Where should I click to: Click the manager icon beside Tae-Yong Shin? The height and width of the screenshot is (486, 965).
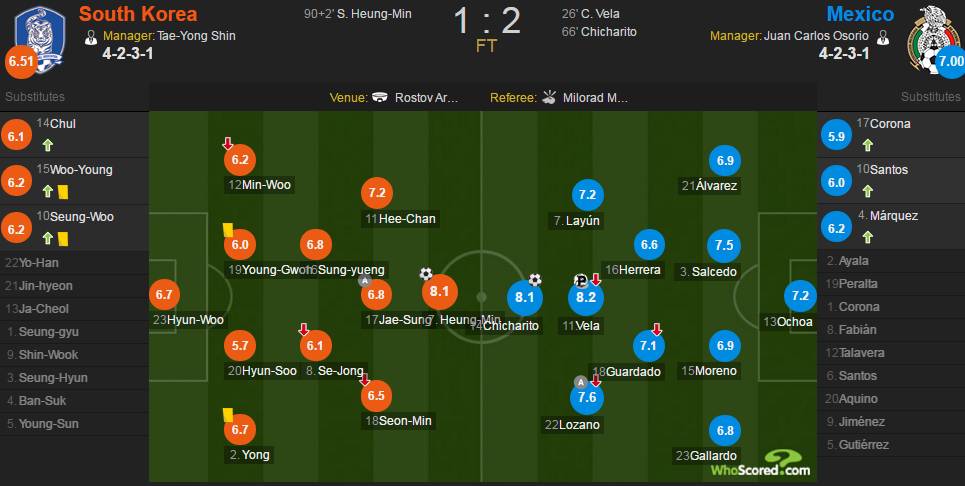(92, 36)
